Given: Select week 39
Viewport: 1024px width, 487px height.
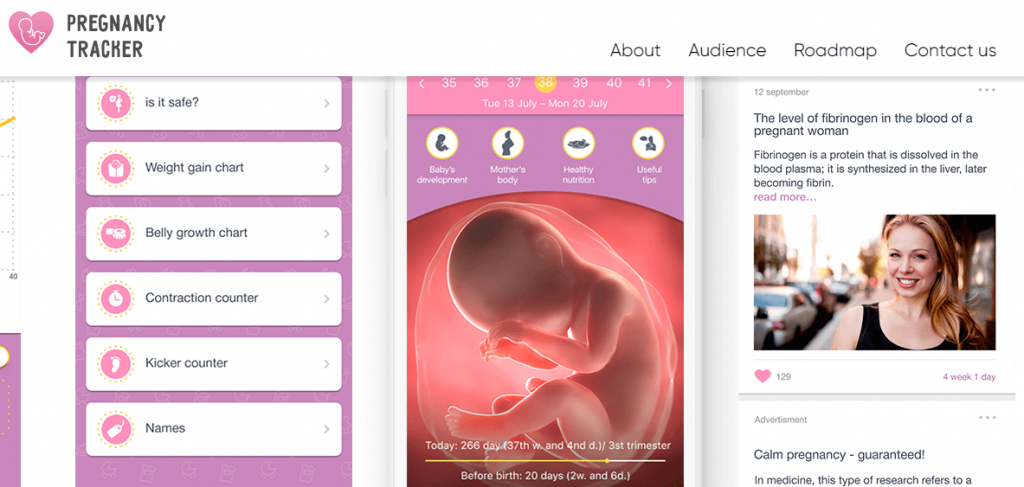Looking at the screenshot, I should (580, 84).
